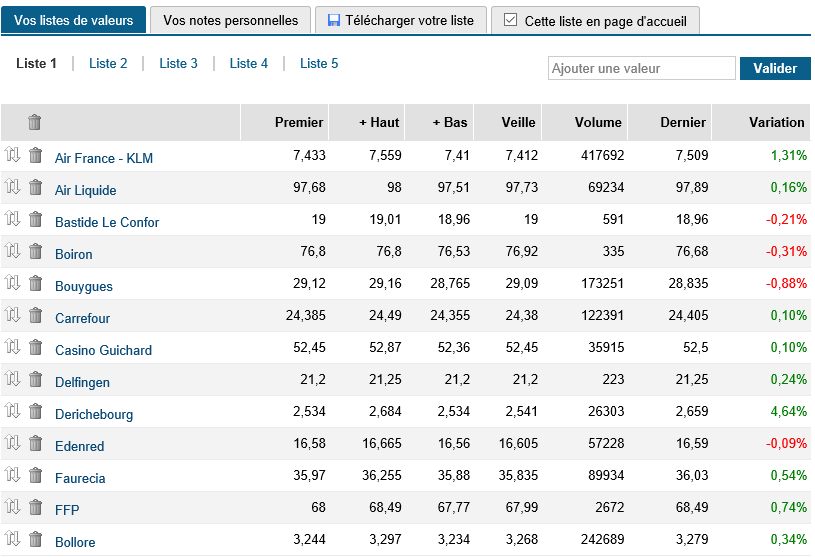Screen dimensions: 815x557
Task: Click reorder arrows beside Delfingen
Action: 12,379
